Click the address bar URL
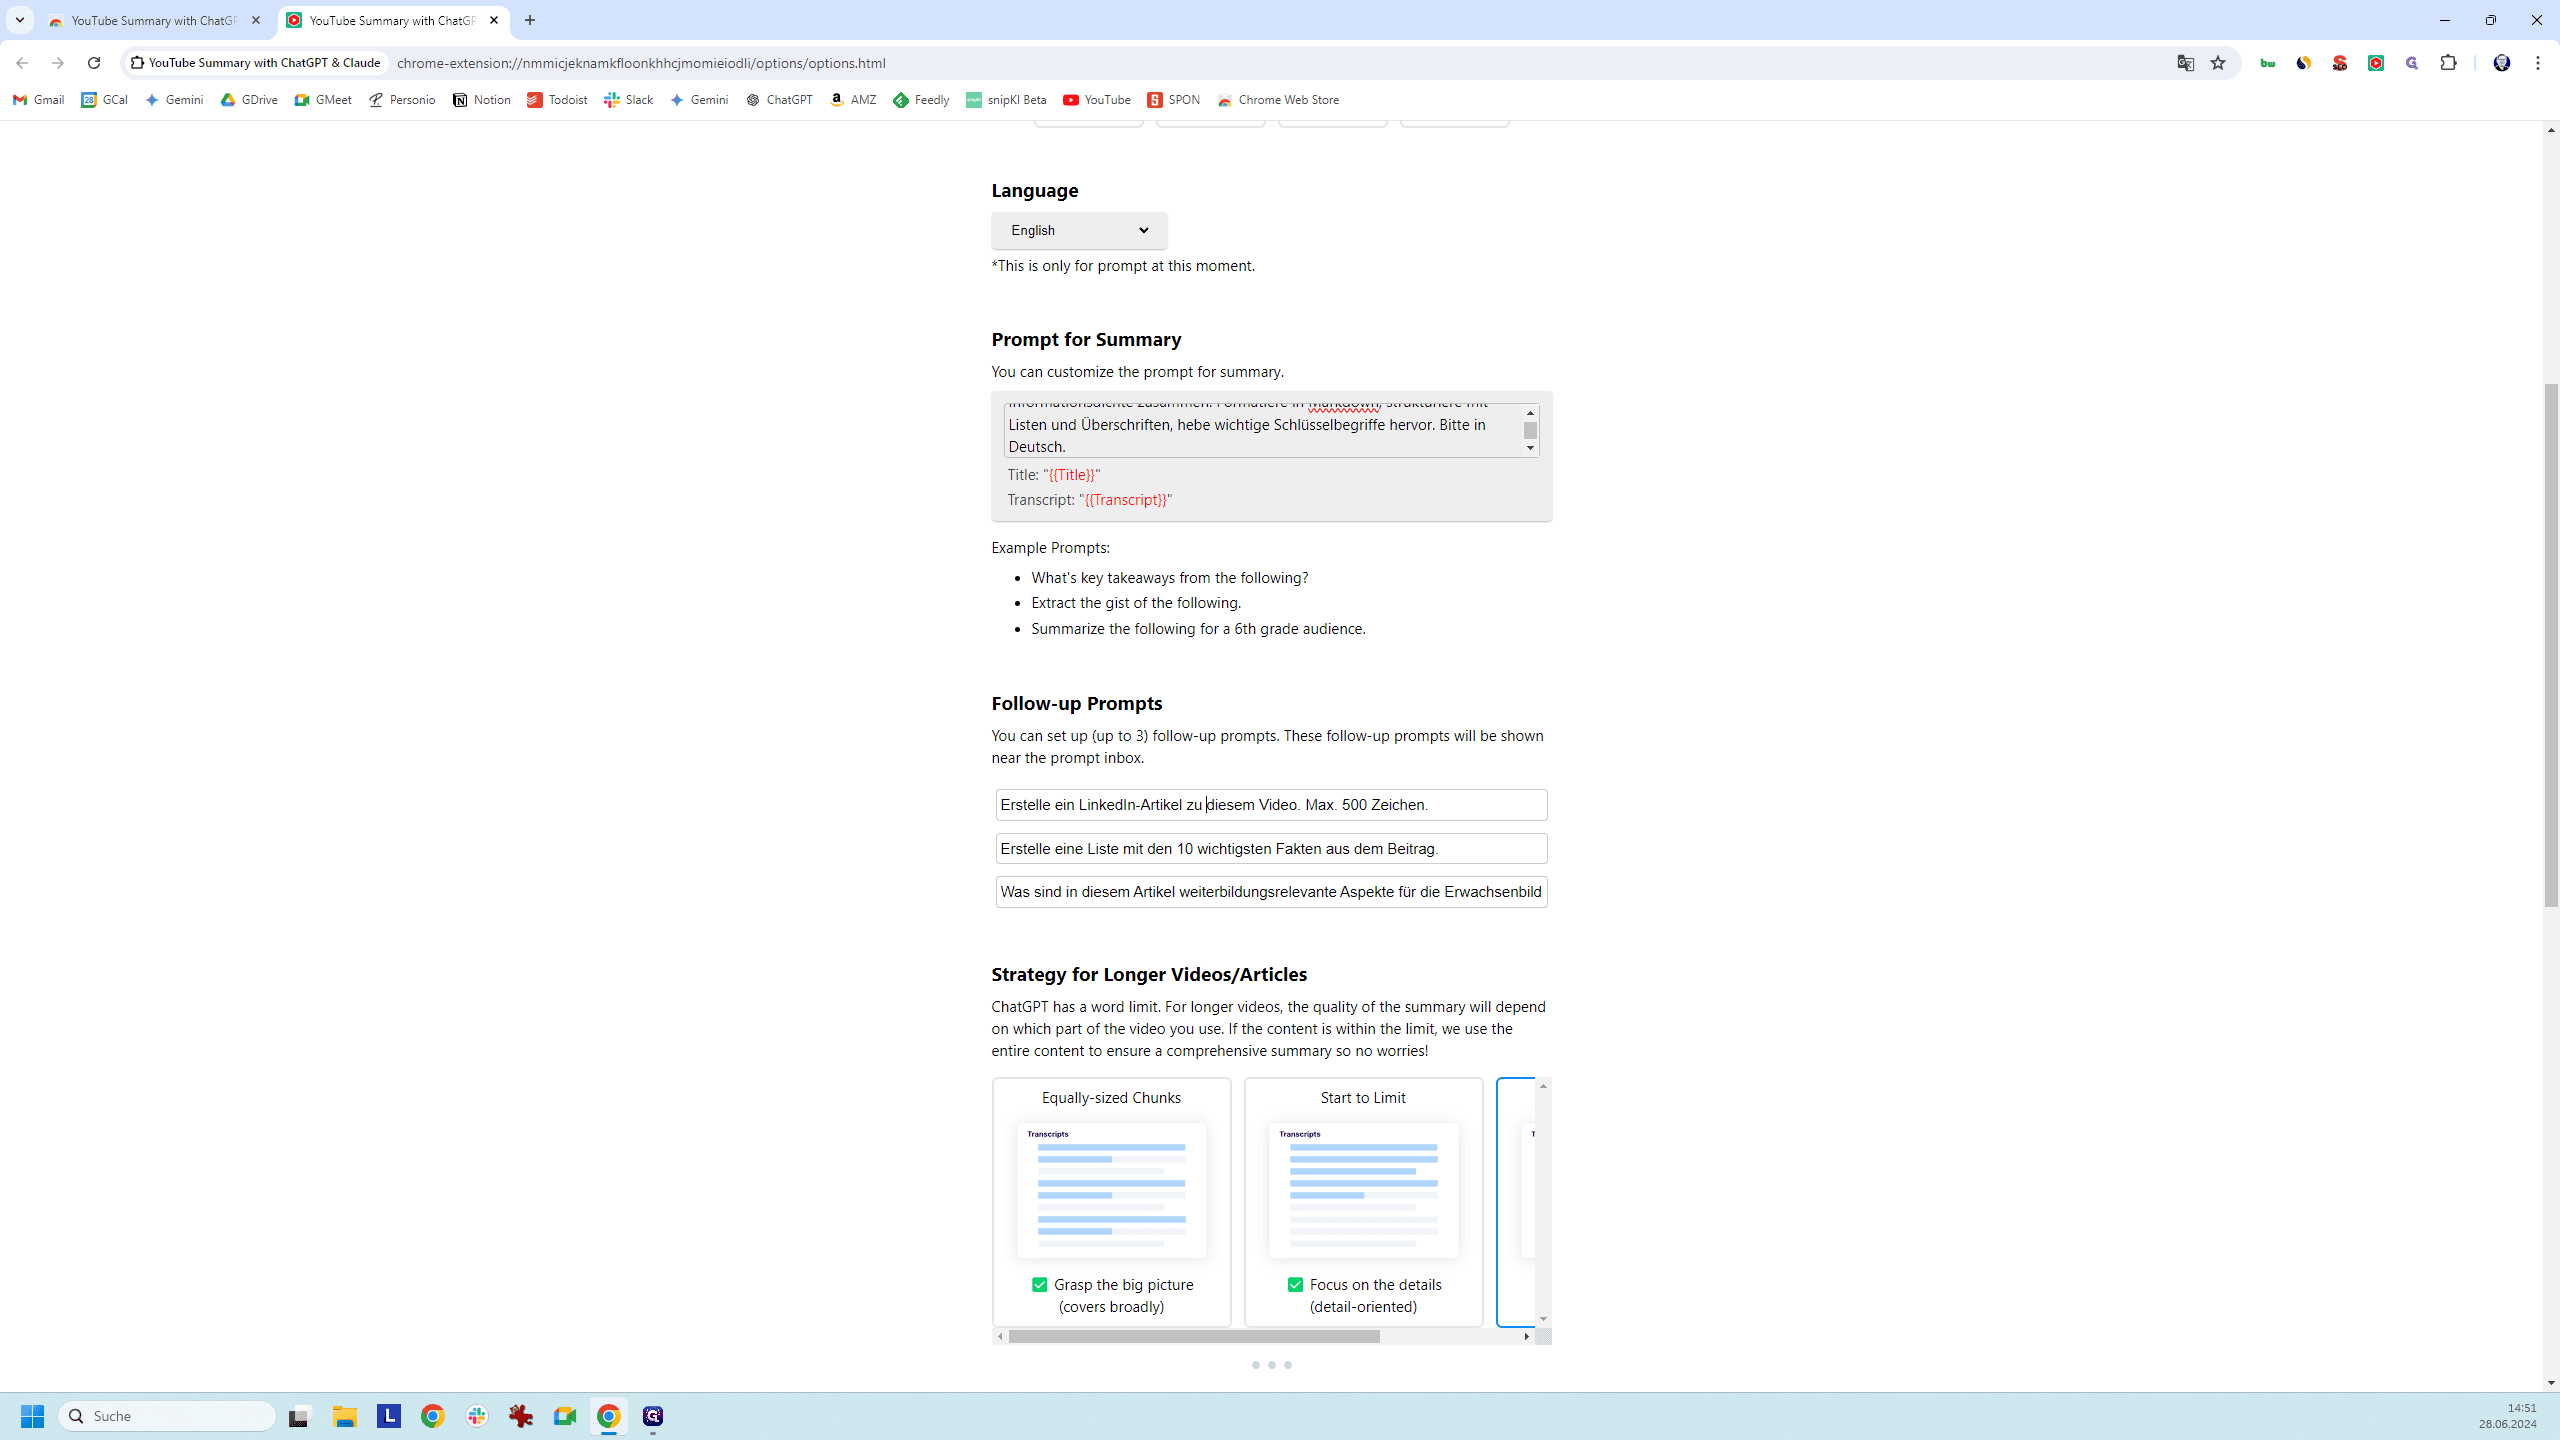The image size is (2560, 1440). click(x=641, y=63)
